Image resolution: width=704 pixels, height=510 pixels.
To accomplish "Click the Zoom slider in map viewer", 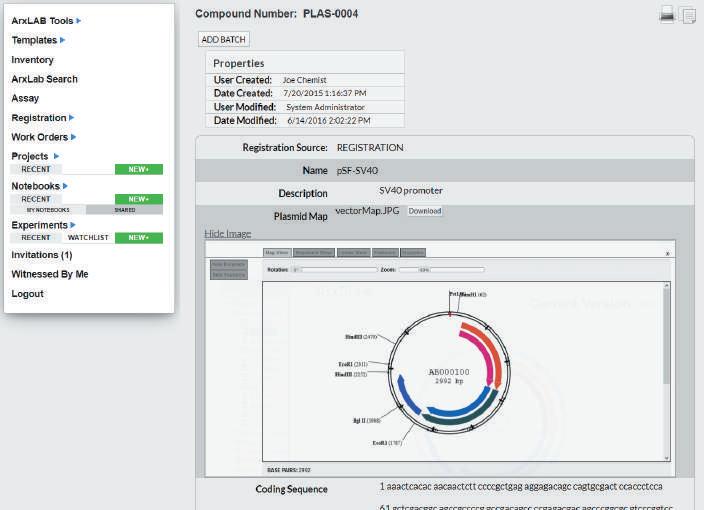I will coord(442,269).
